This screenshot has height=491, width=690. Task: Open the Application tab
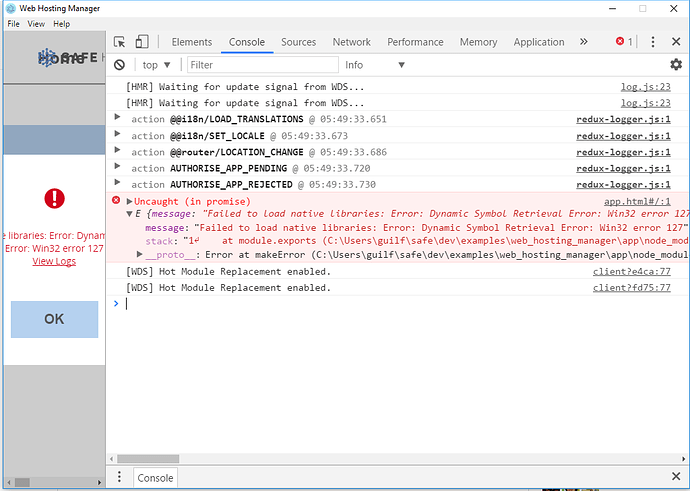539,42
